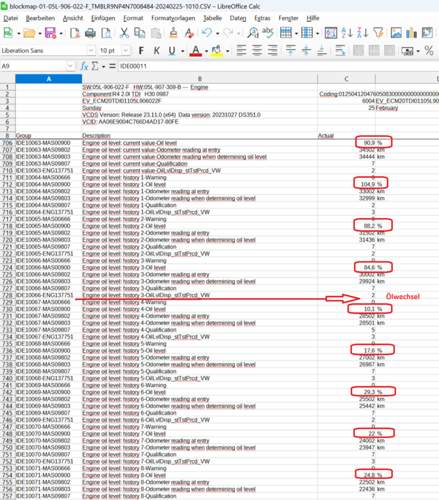Click the Paste clipboard icon
The height and width of the screenshot is (500, 439).
point(156,33)
